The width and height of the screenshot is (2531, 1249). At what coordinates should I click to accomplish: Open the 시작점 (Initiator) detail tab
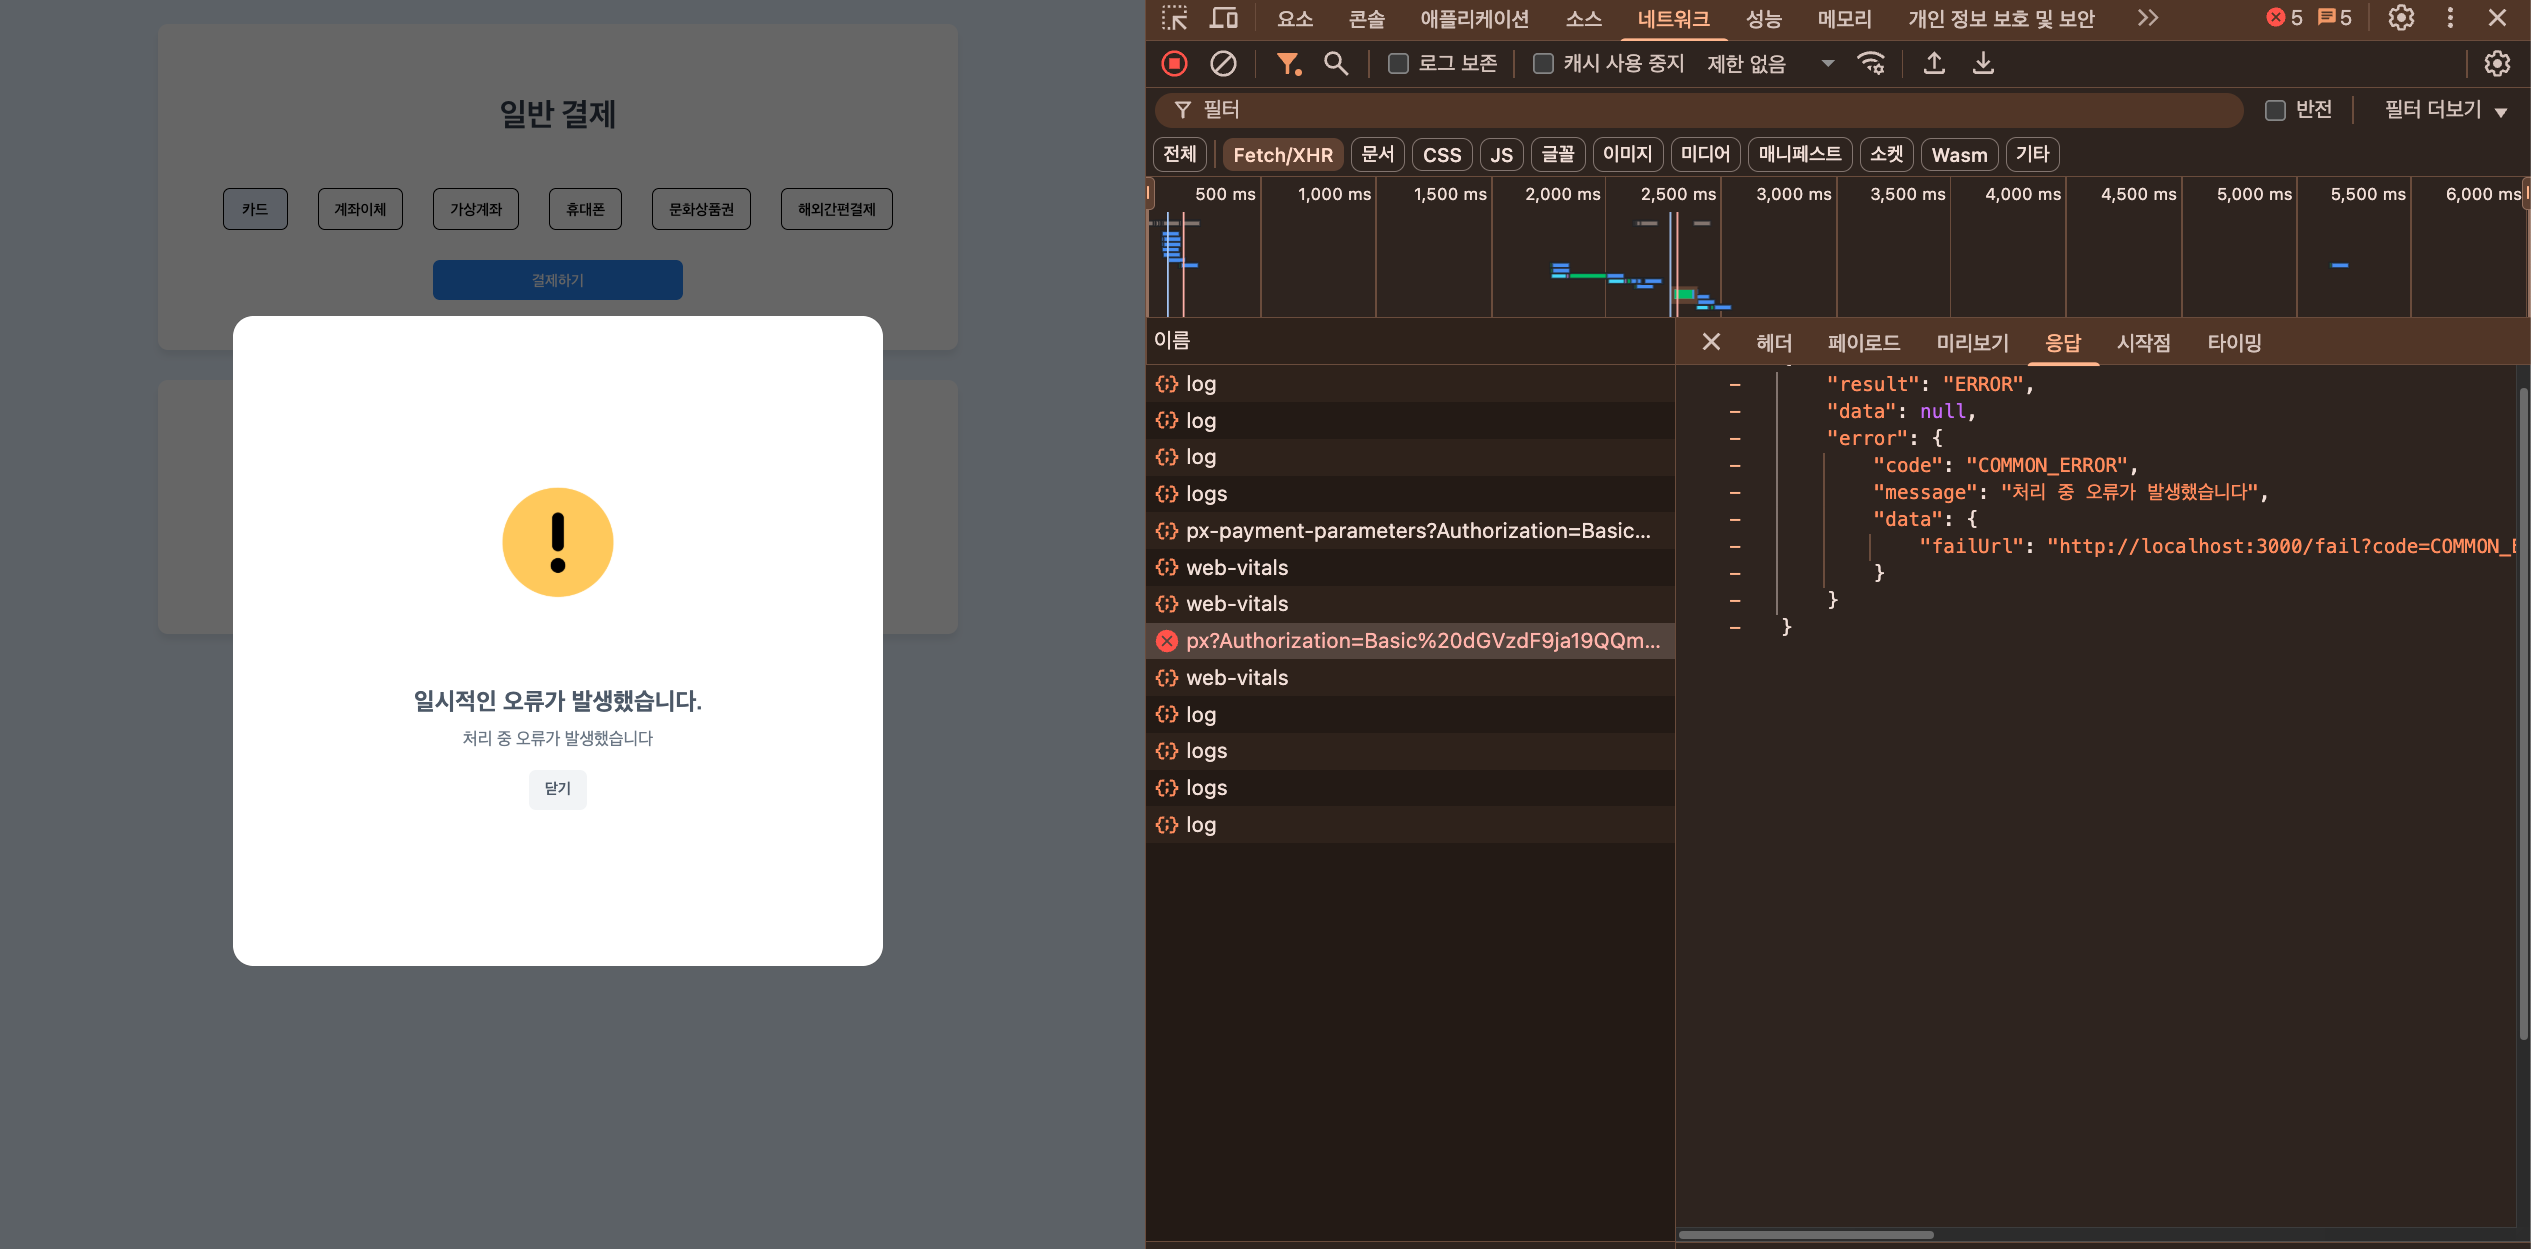pyautogui.click(x=2144, y=342)
